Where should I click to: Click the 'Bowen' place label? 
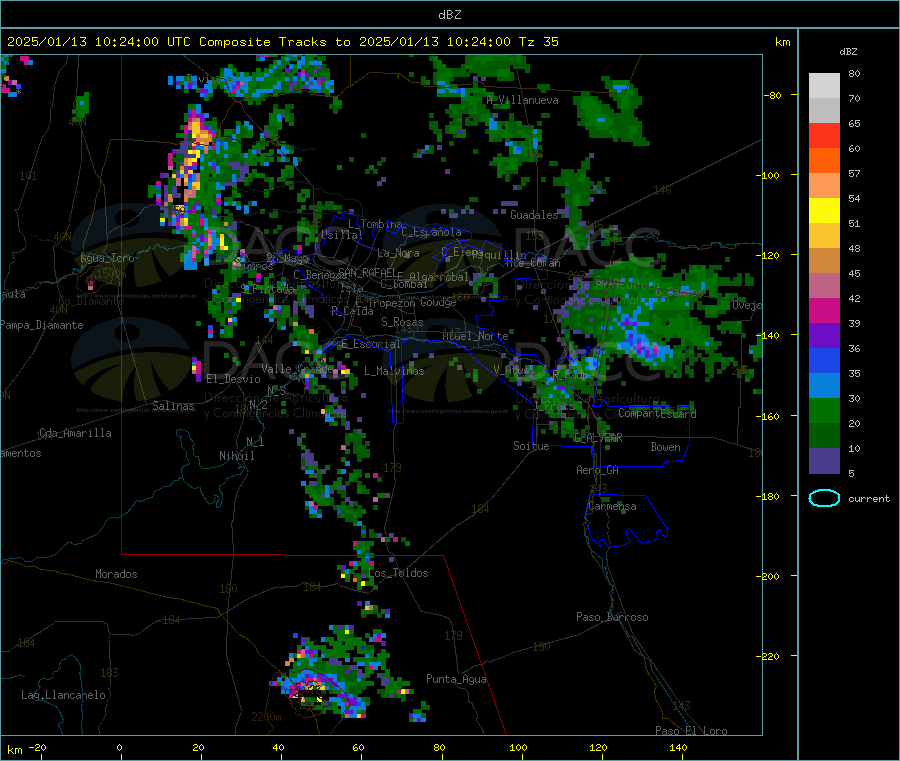(665, 447)
